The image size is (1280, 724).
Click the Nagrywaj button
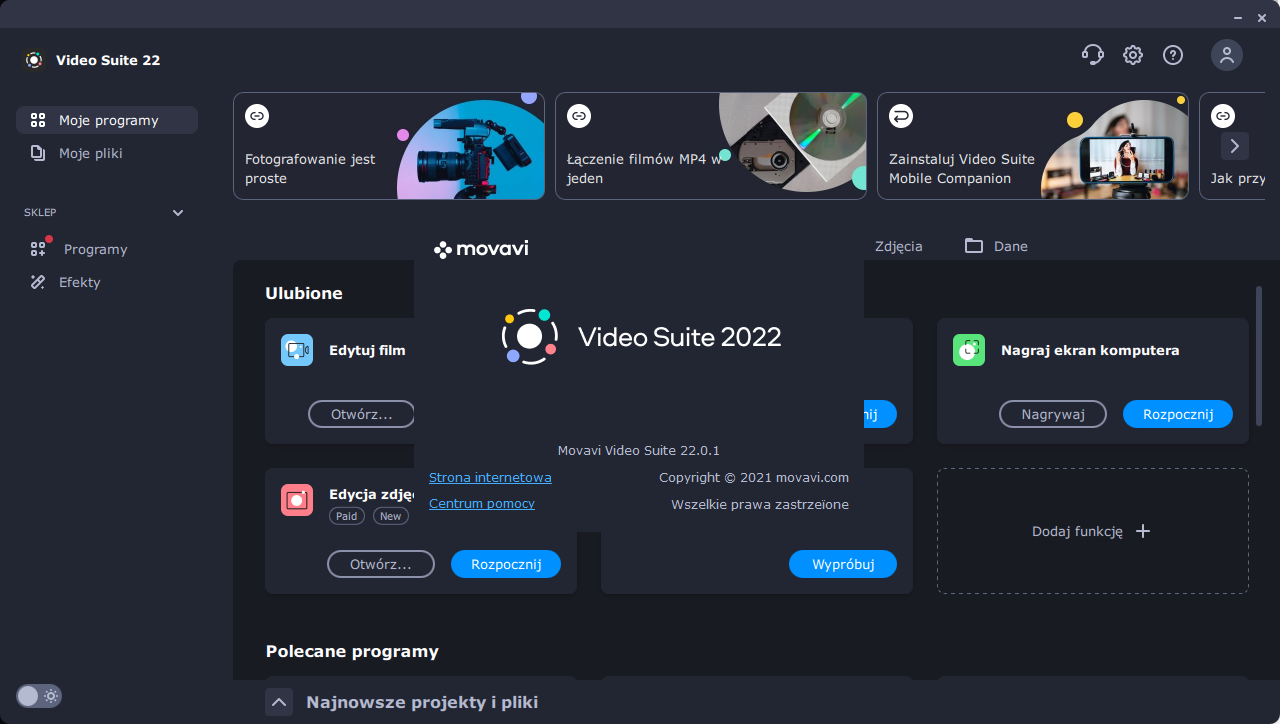1053,414
